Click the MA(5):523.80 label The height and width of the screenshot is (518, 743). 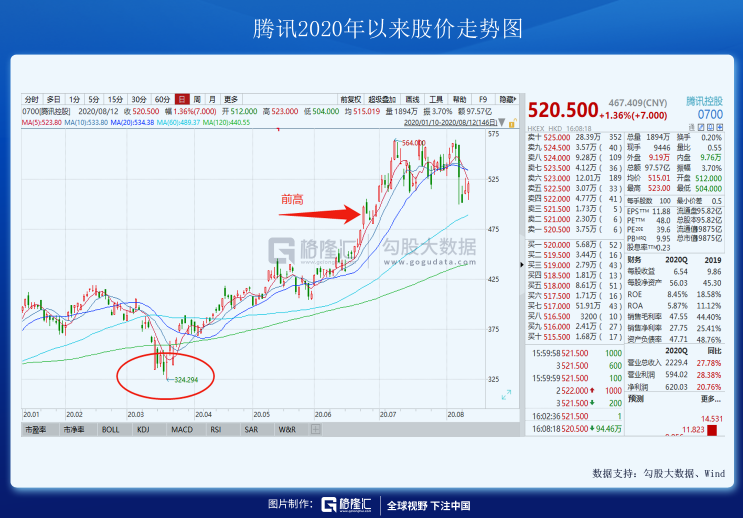point(42,123)
